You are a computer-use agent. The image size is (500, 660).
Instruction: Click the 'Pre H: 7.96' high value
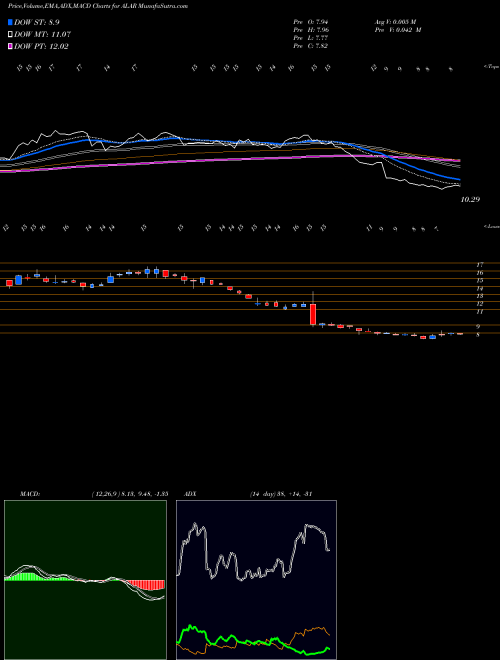point(311,30)
